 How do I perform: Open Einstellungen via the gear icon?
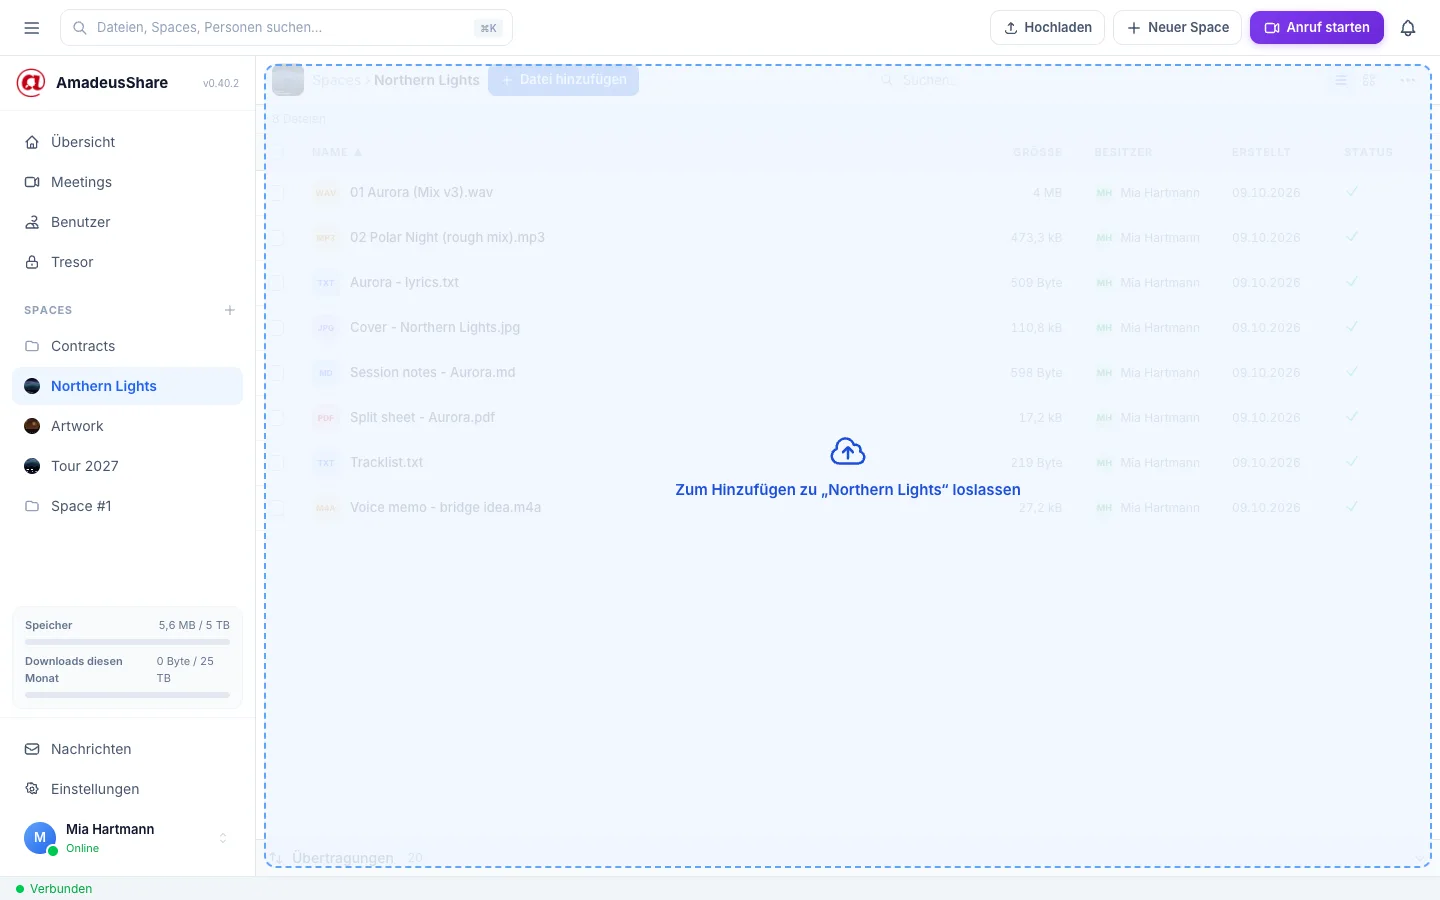(32, 789)
